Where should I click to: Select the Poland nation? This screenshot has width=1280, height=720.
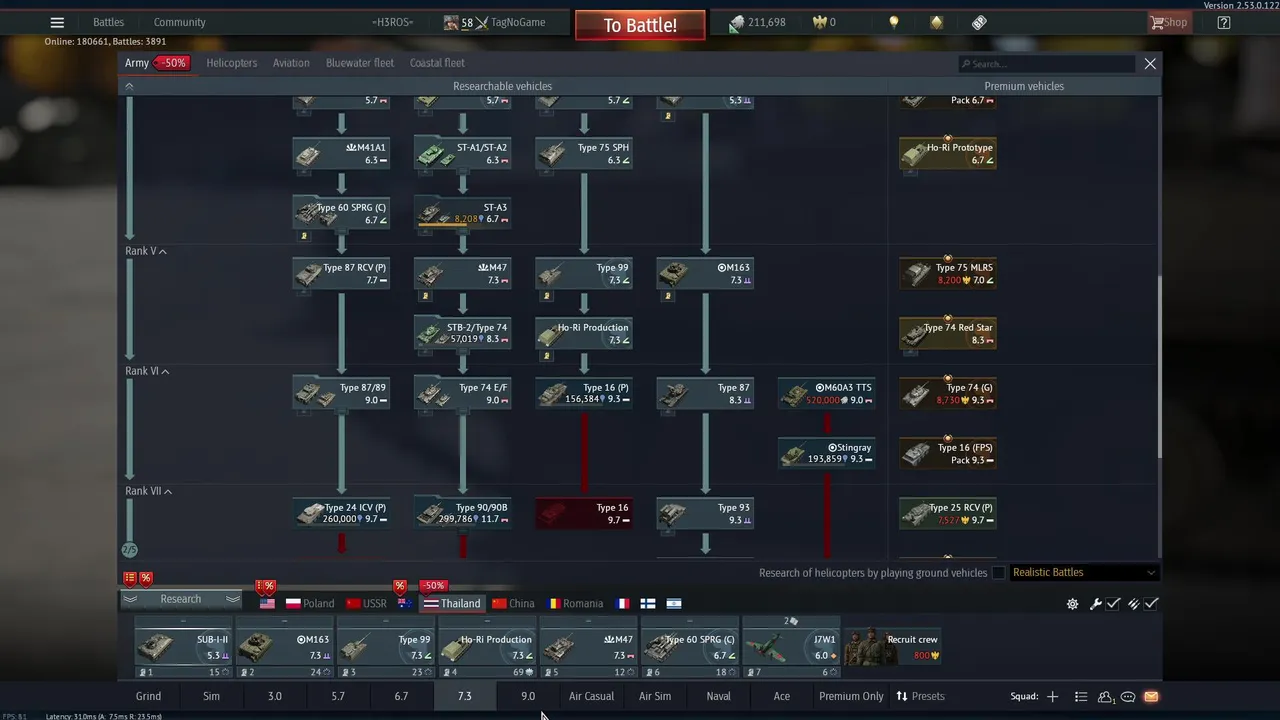coord(310,604)
